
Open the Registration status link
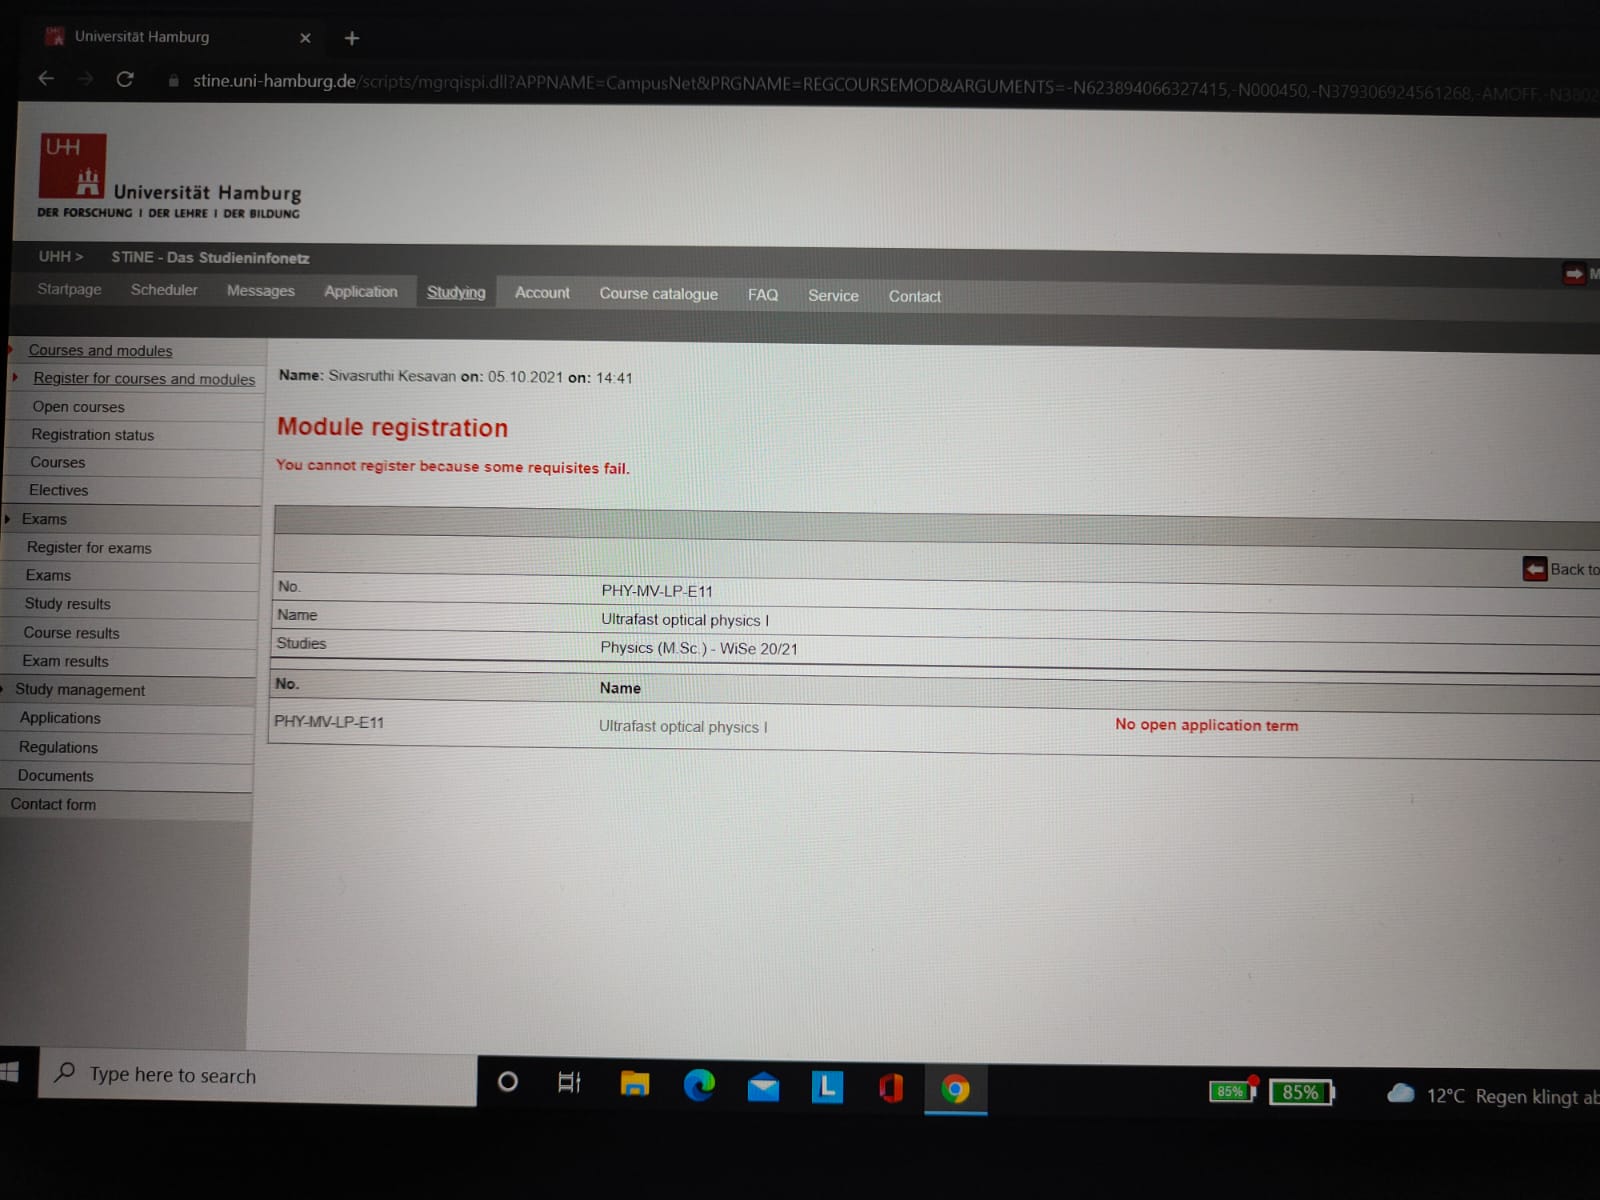click(92, 435)
